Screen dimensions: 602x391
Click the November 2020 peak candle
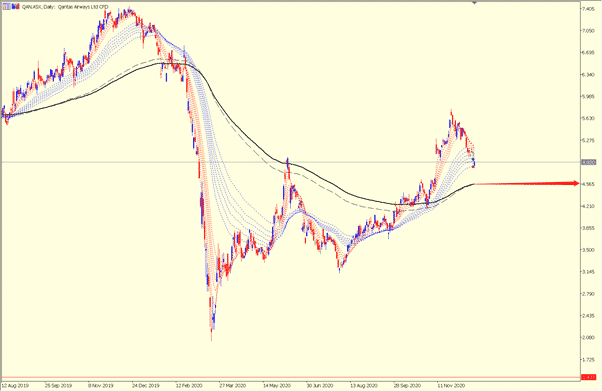[x=451, y=115]
